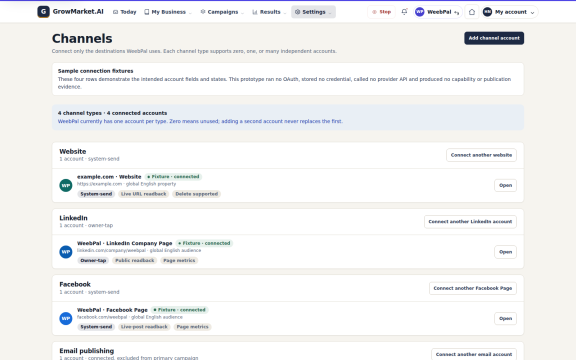The height and width of the screenshot is (360, 576).
Task: Click the Channels page heading
Action: 82,39
